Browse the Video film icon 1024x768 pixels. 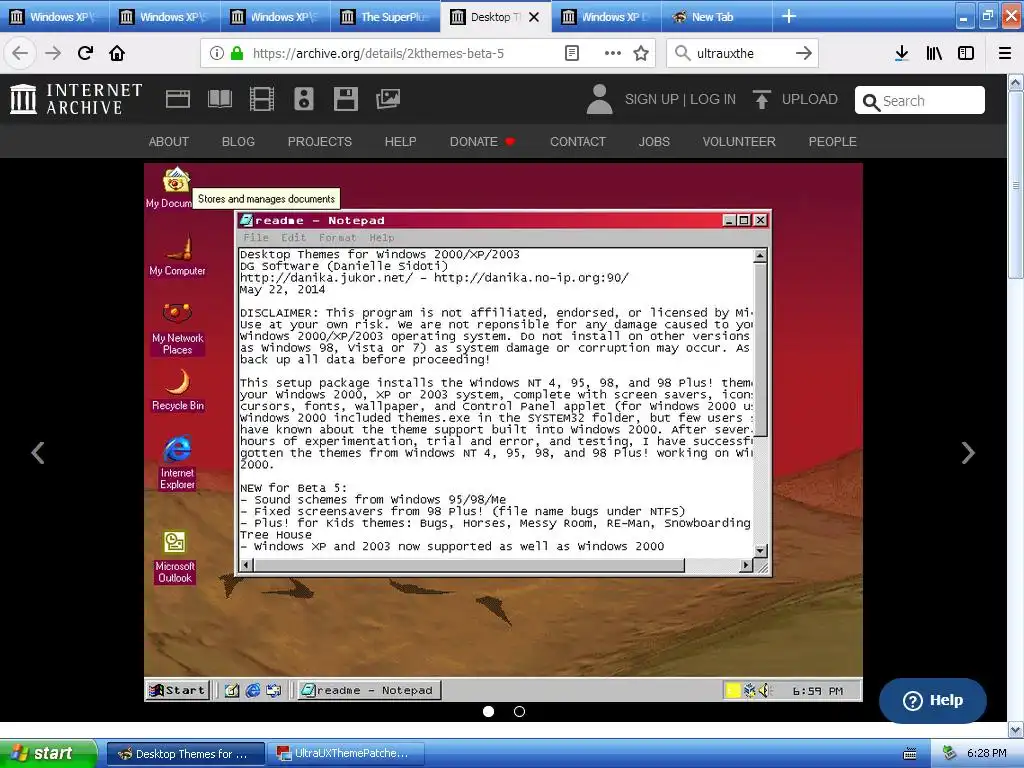(262, 99)
